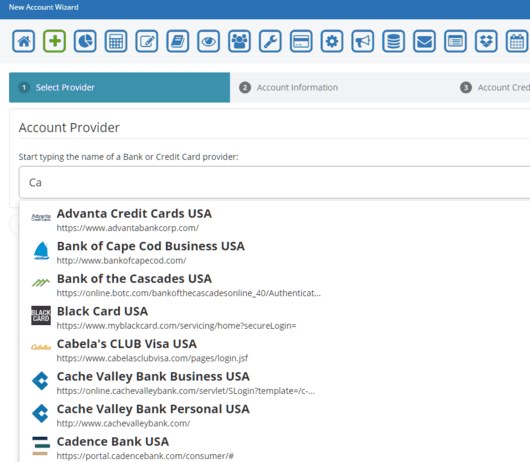530x462 pixels.
Task: Click the Bank of the Cascades logo
Action: 41,282
